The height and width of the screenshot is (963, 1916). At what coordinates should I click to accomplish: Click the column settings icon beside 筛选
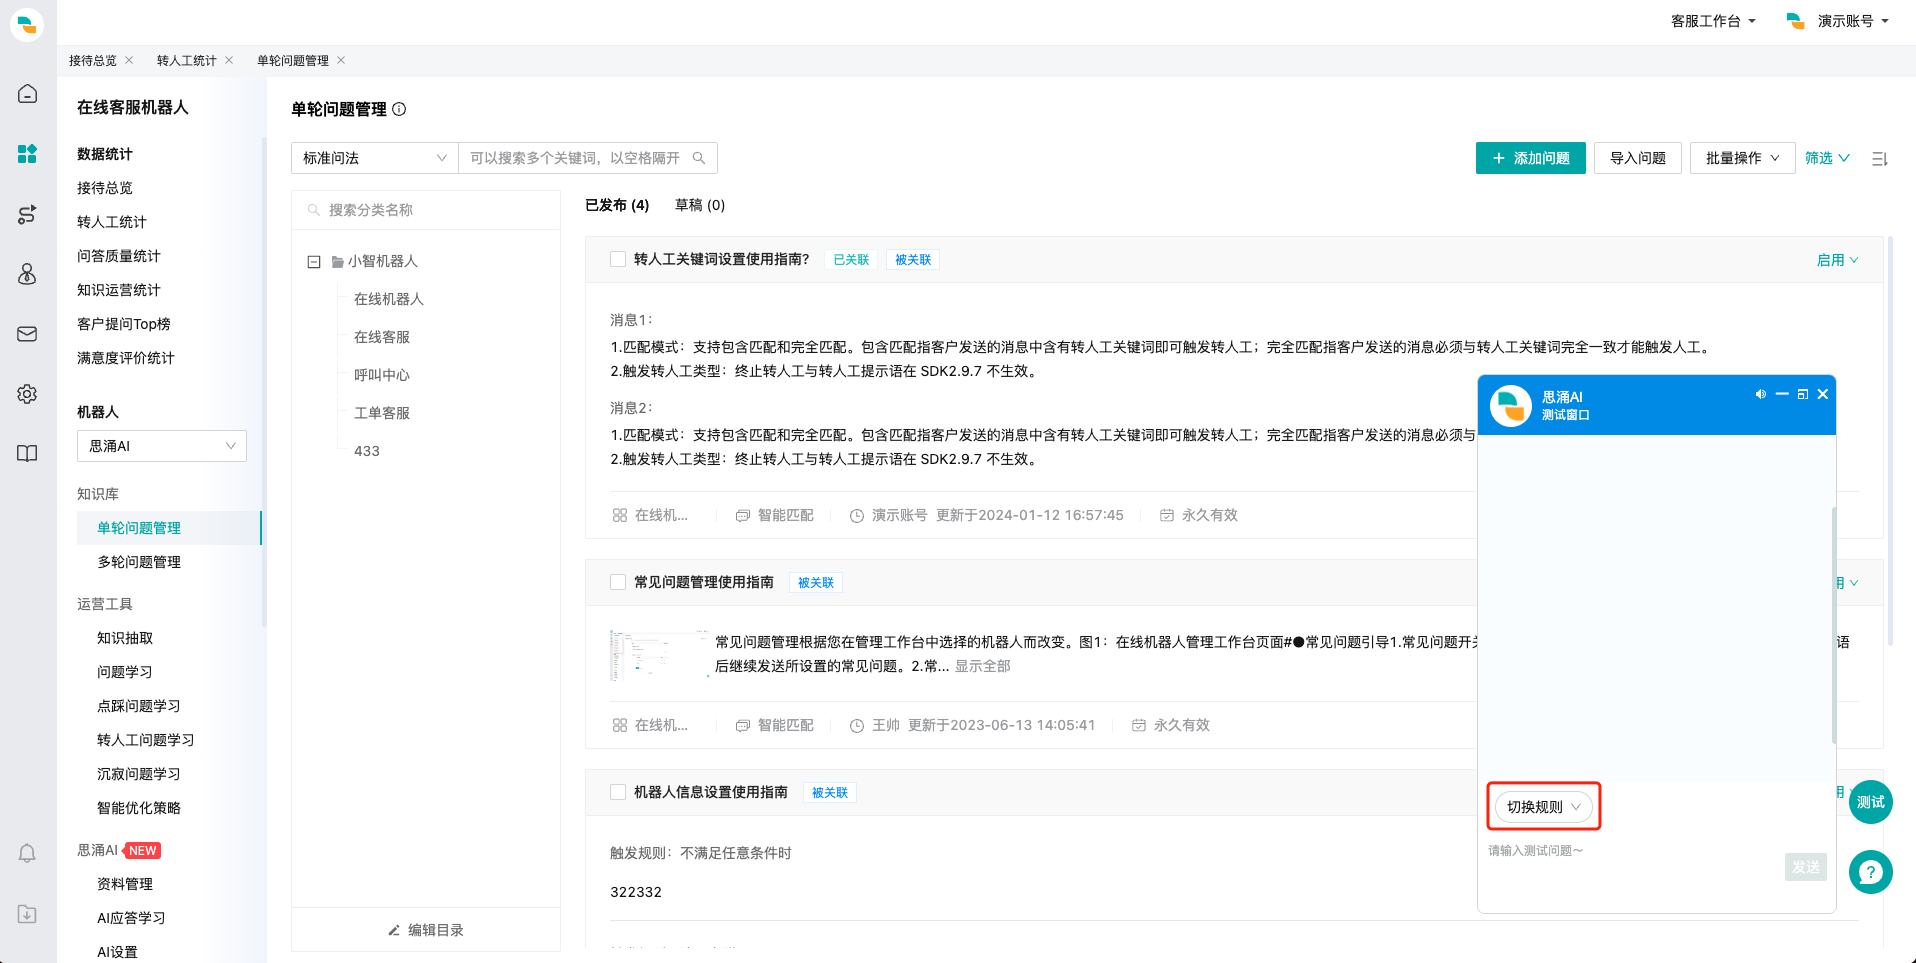coord(1879,158)
